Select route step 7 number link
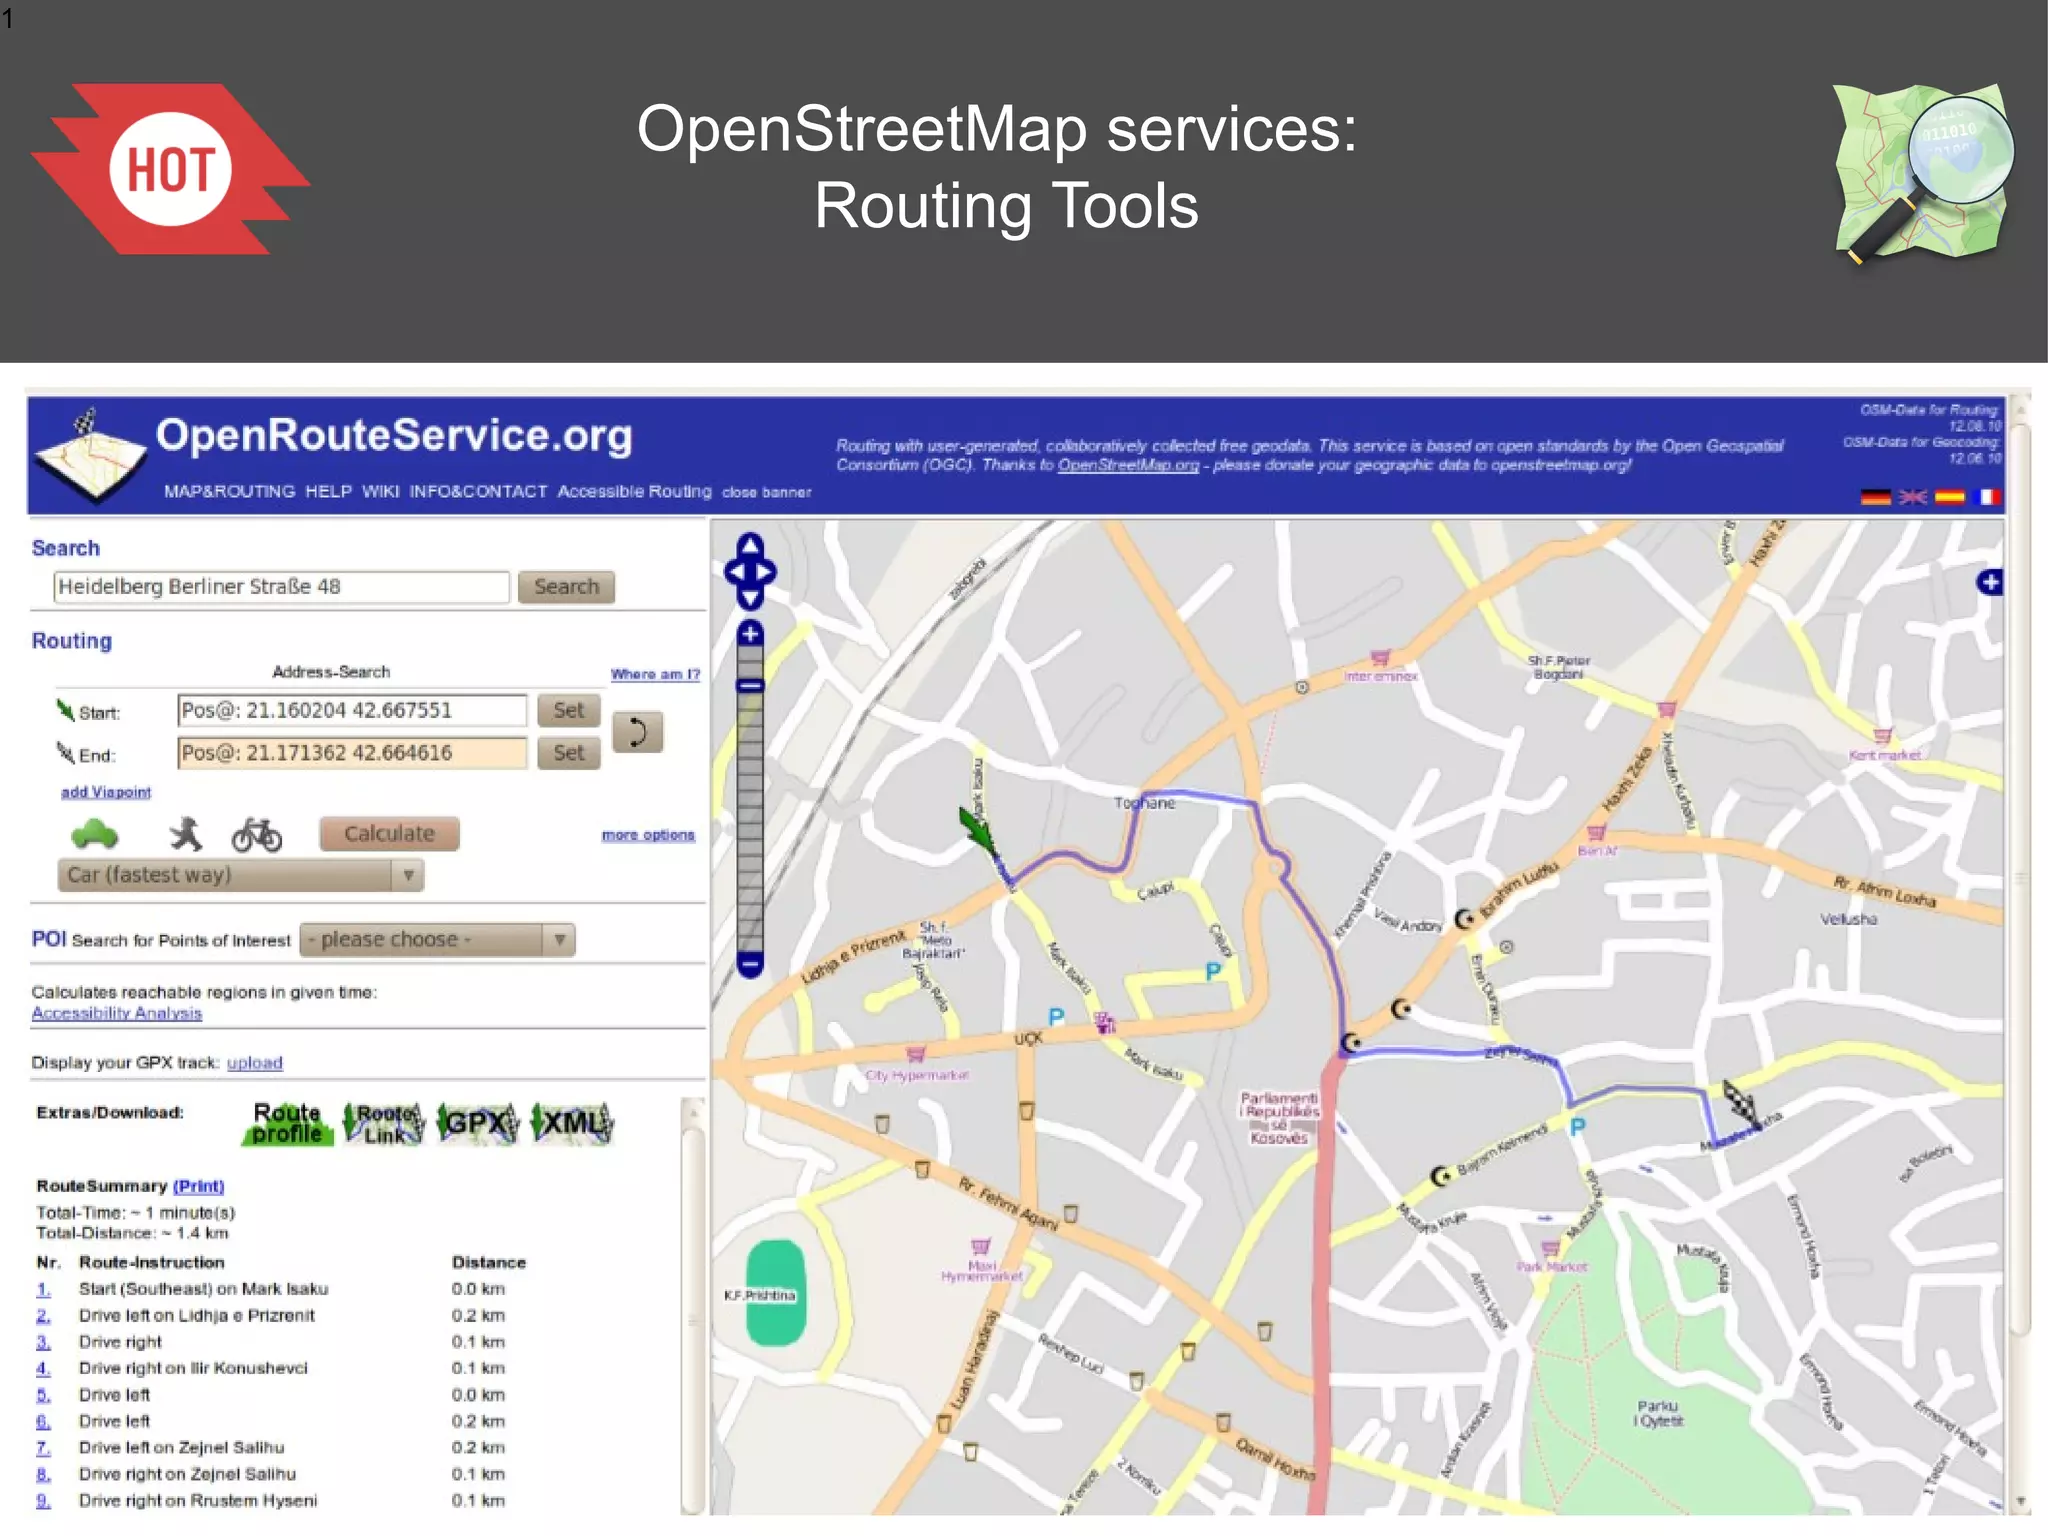Screen dimensions: 2048x1536 pos(43,1448)
